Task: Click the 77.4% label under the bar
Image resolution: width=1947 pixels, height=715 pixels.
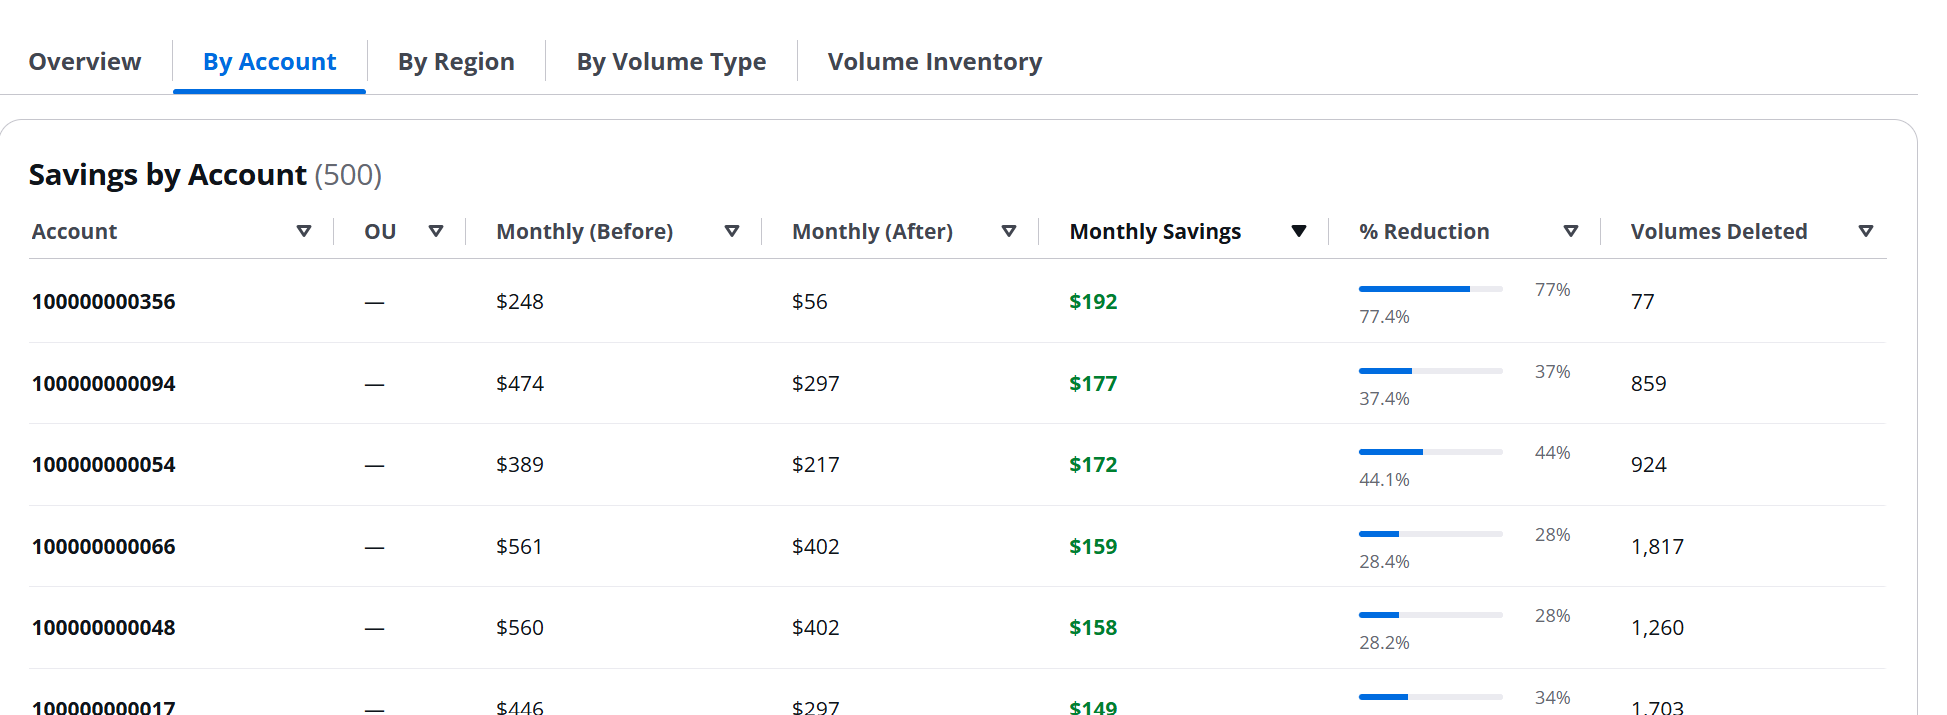Action: (1384, 316)
